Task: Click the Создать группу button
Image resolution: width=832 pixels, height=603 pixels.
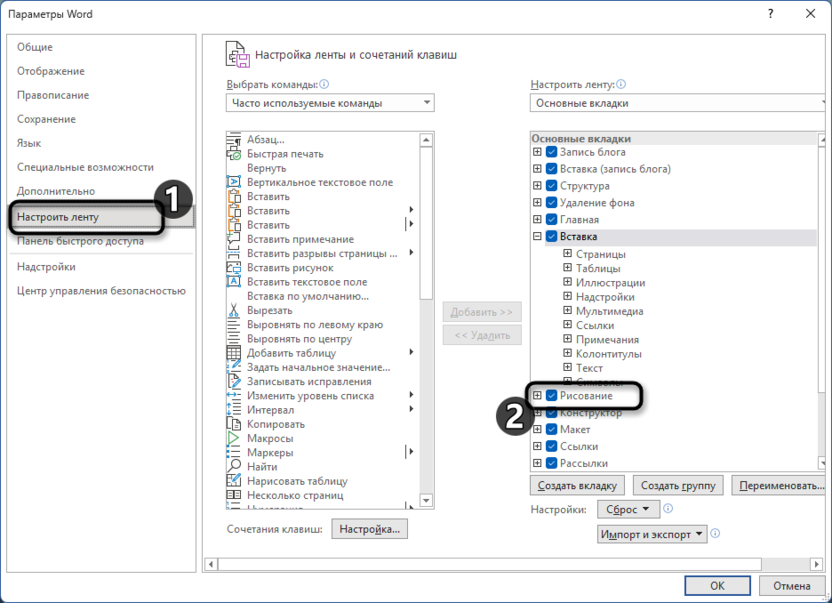Action: coord(678,485)
